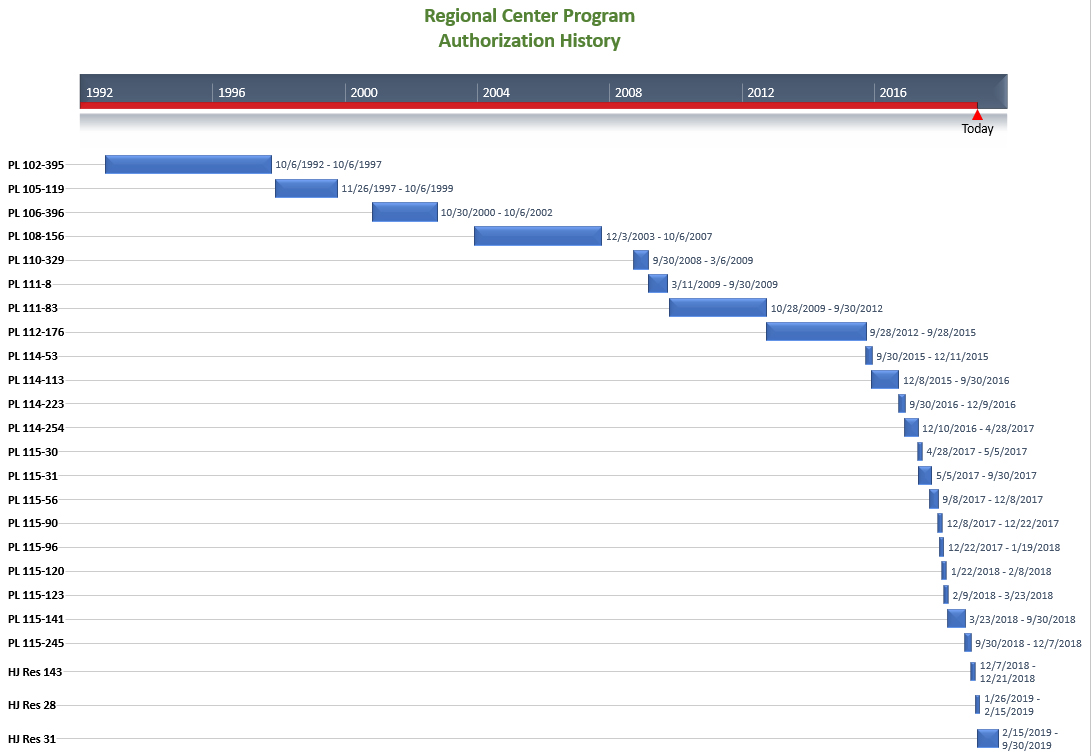Click the 2016 year label on timescale
This screenshot has width=1091, height=756.
coord(892,92)
